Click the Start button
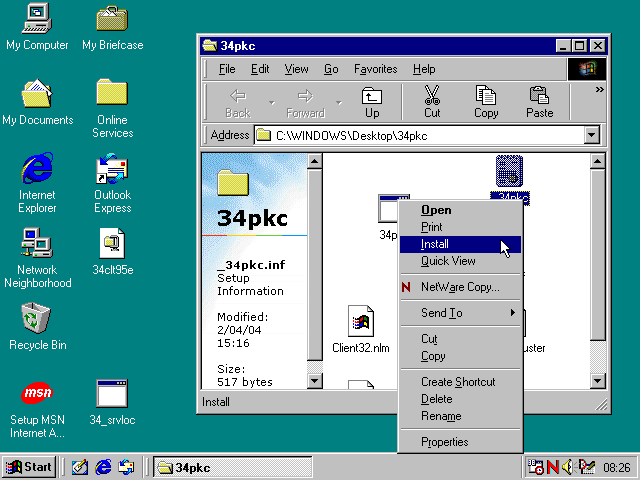The height and width of the screenshot is (480, 640). [29, 467]
